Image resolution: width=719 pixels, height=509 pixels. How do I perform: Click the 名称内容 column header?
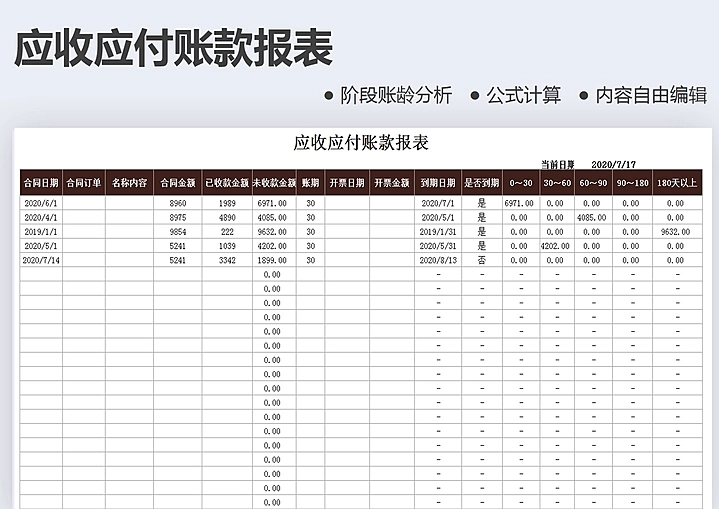coord(129,183)
